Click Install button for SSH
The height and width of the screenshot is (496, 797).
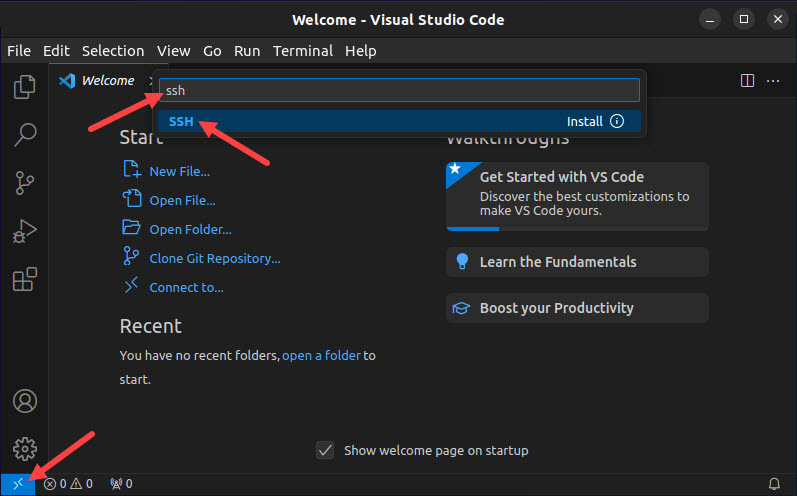[585, 121]
